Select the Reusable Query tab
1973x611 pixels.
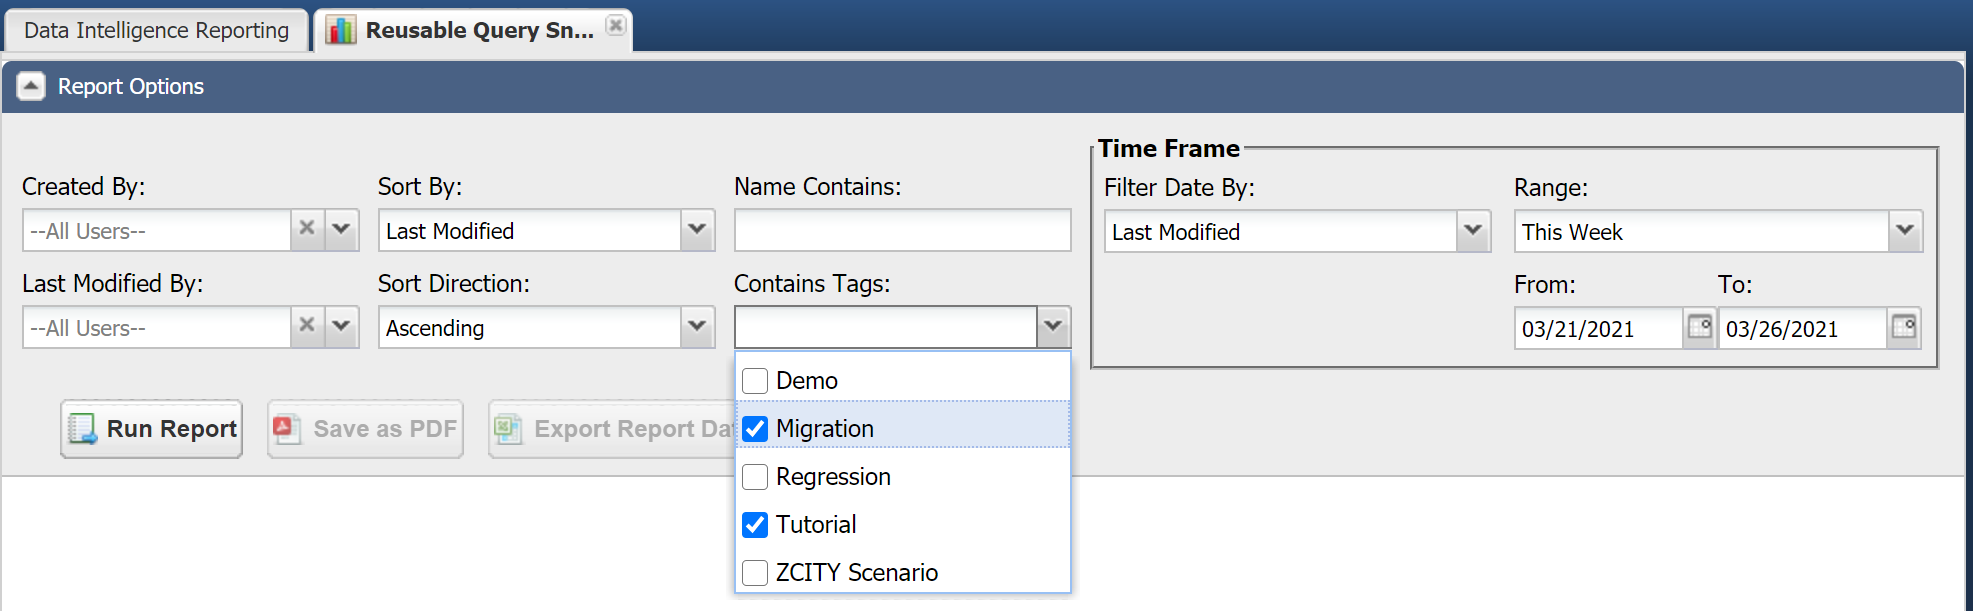tap(479, 30)
